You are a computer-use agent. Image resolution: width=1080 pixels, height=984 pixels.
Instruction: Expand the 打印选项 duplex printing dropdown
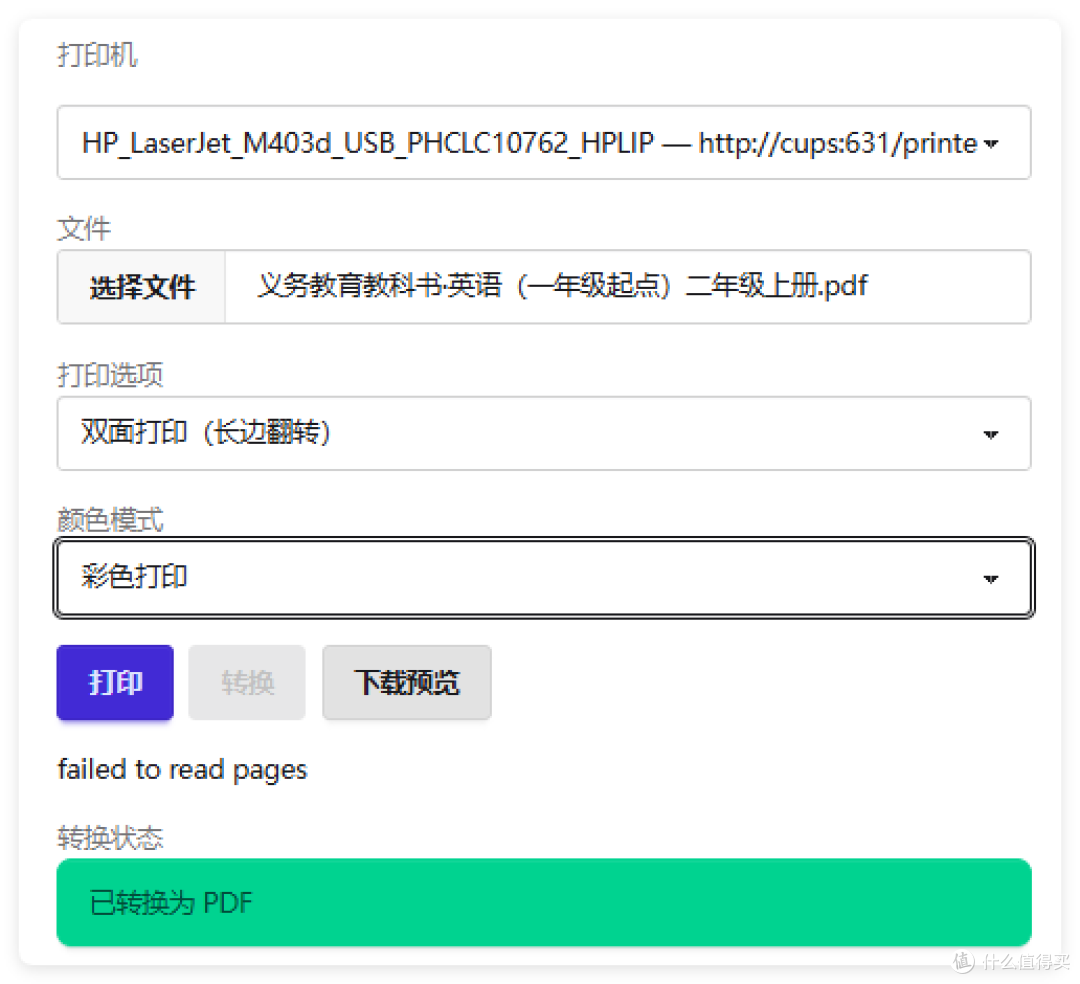543,433
